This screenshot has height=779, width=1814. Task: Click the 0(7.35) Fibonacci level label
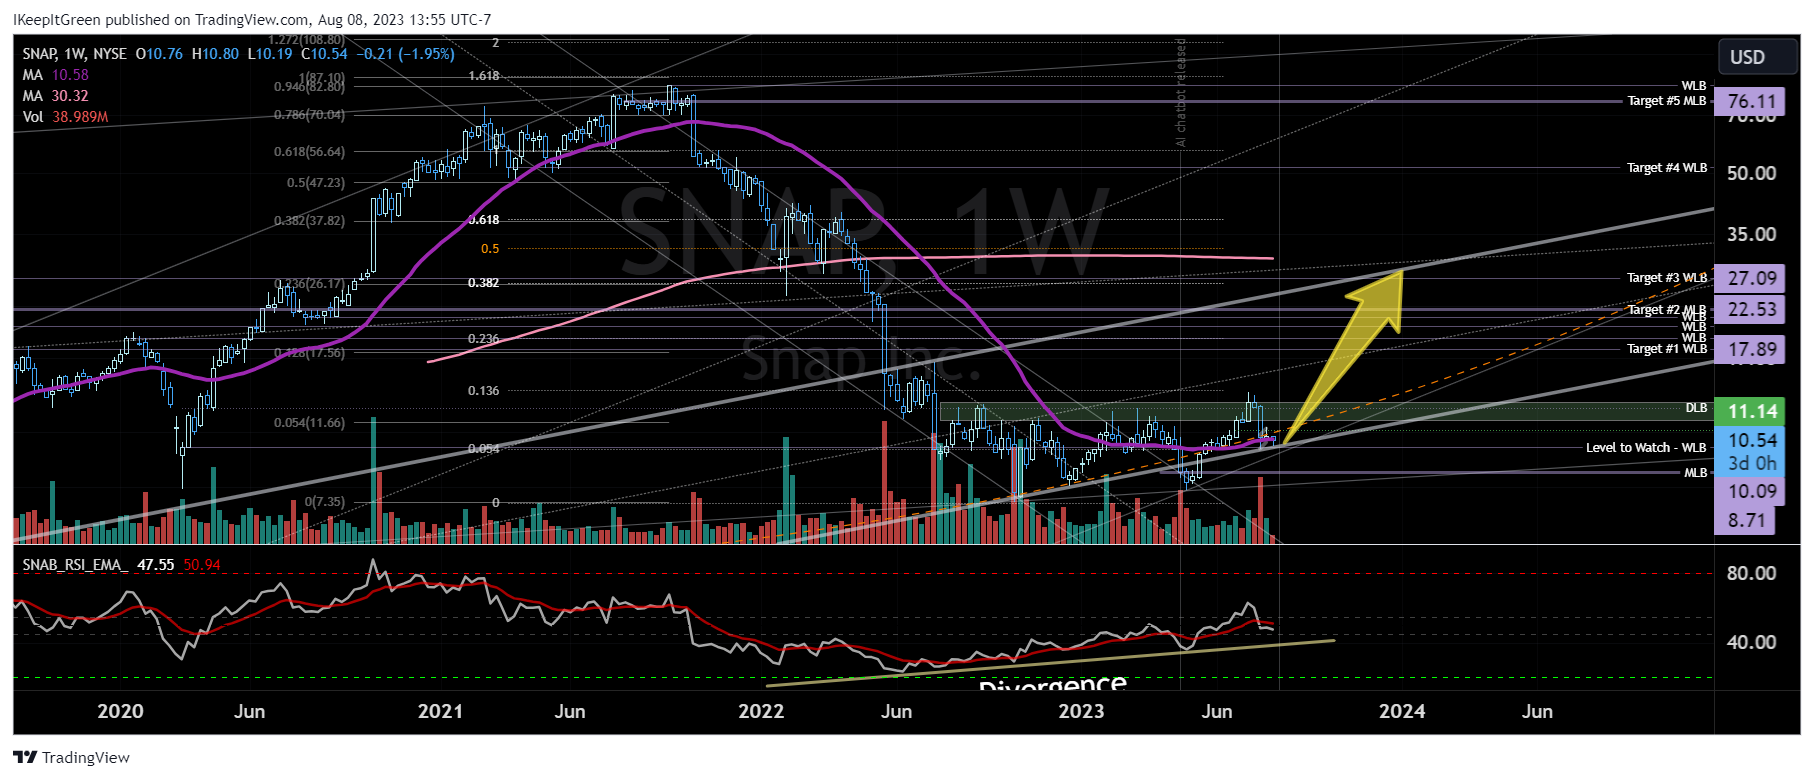coord(324,502)
